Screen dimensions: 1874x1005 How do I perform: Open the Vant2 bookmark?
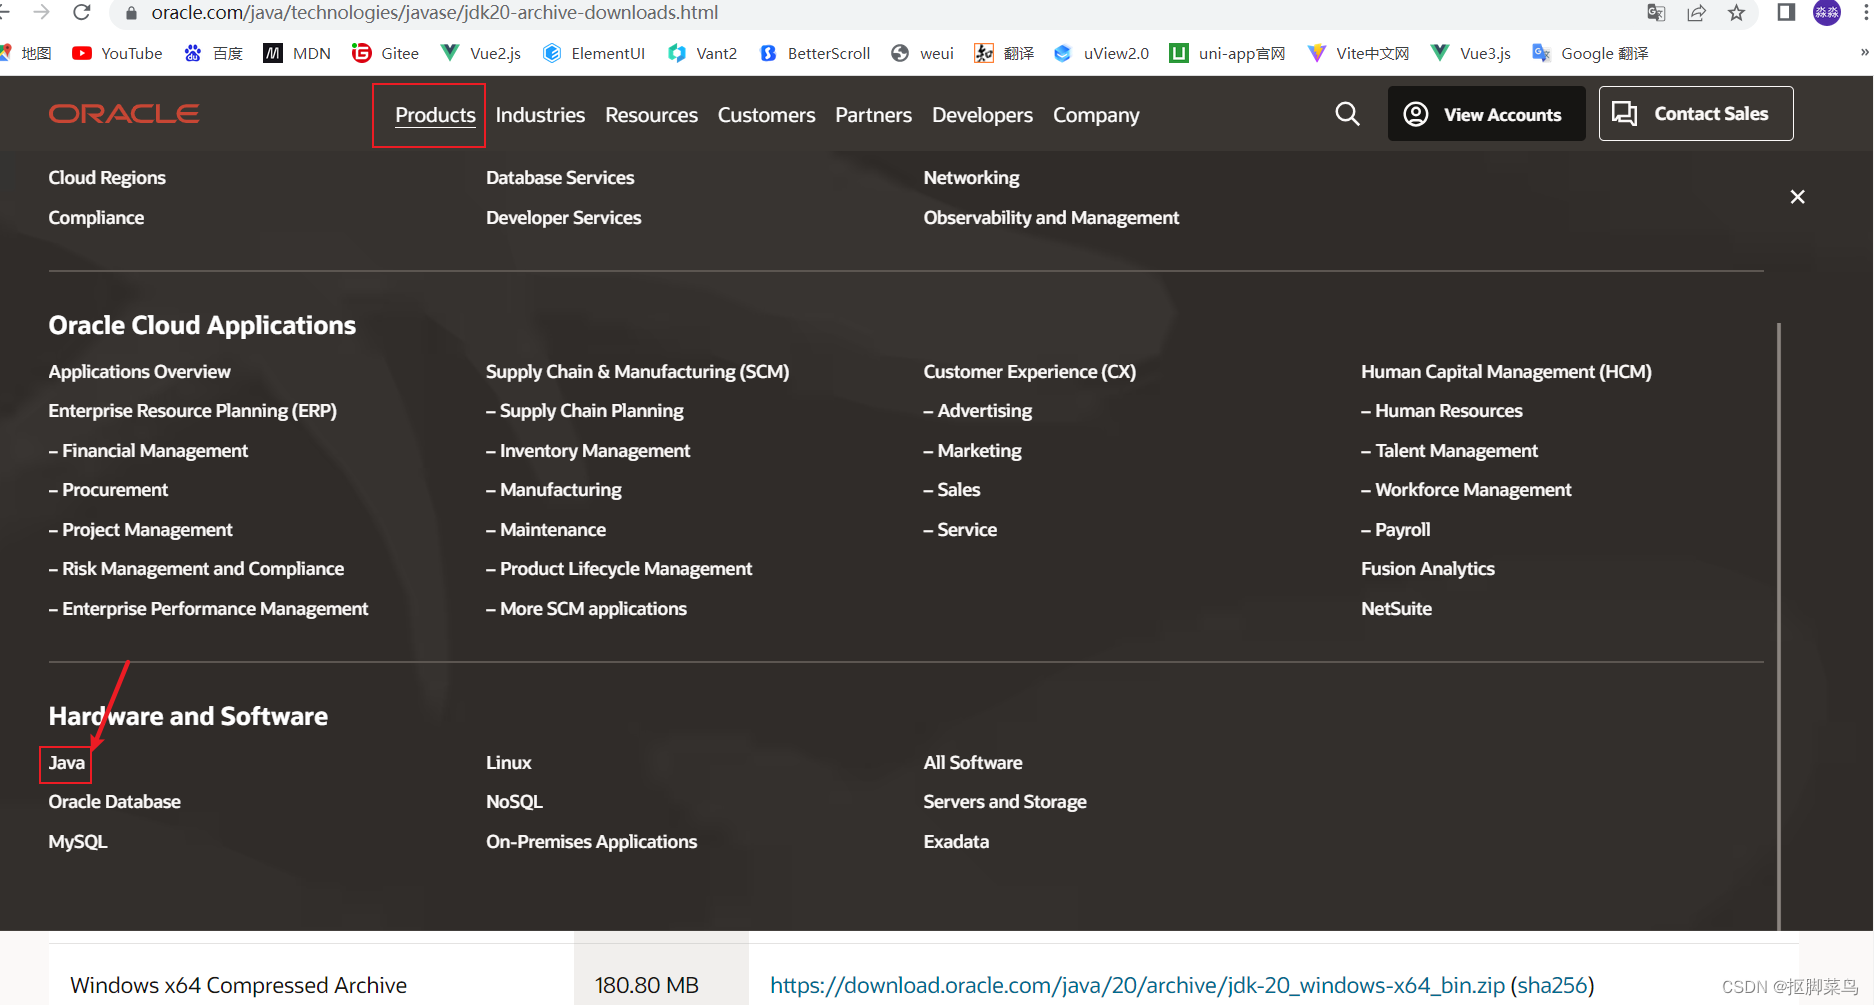[x=703, y=53]
